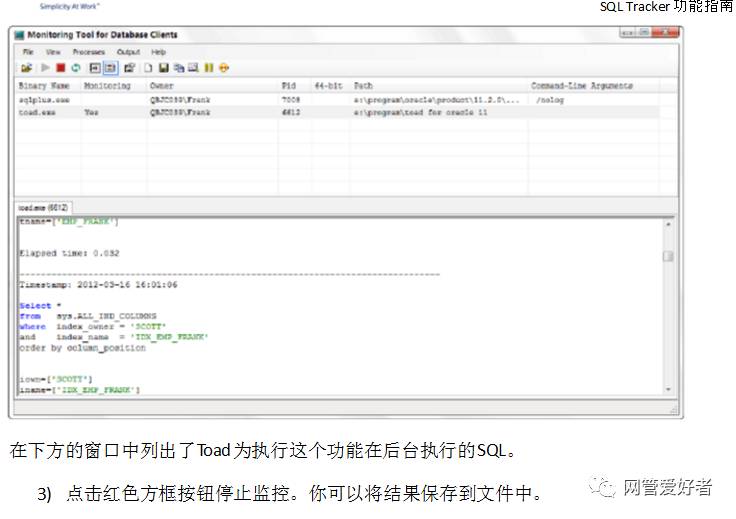Click the output pane scrollbar thumb
The height and width of the screenshot is (519, 736).
point(668,256)
